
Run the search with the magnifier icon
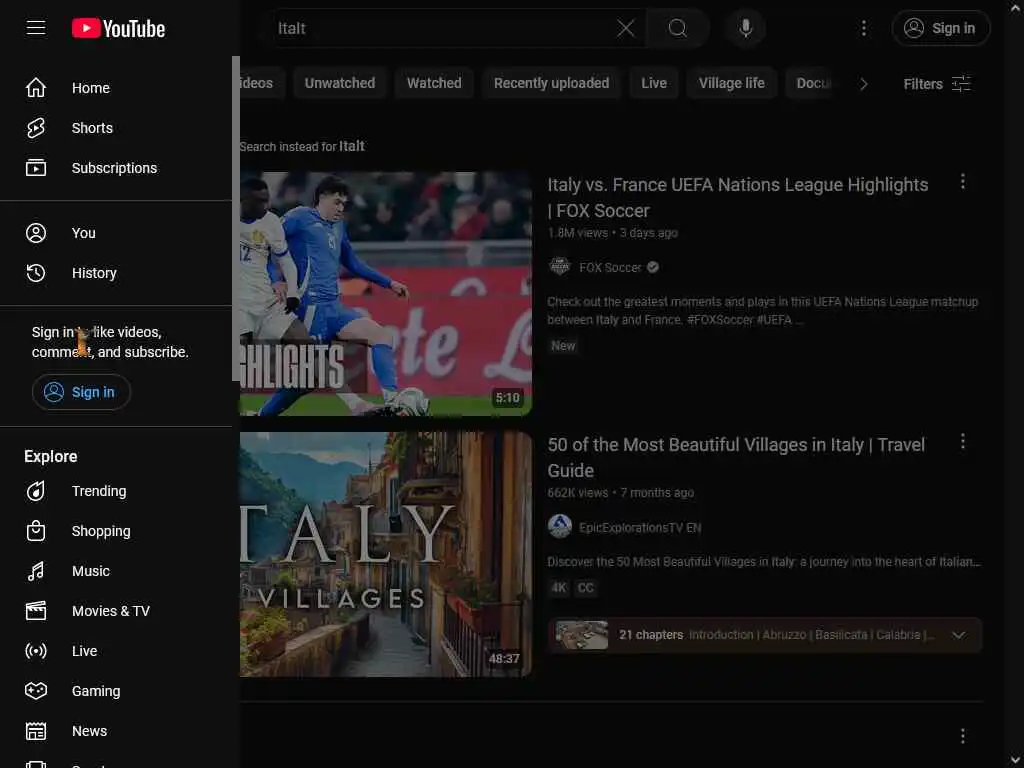point(677,28)
